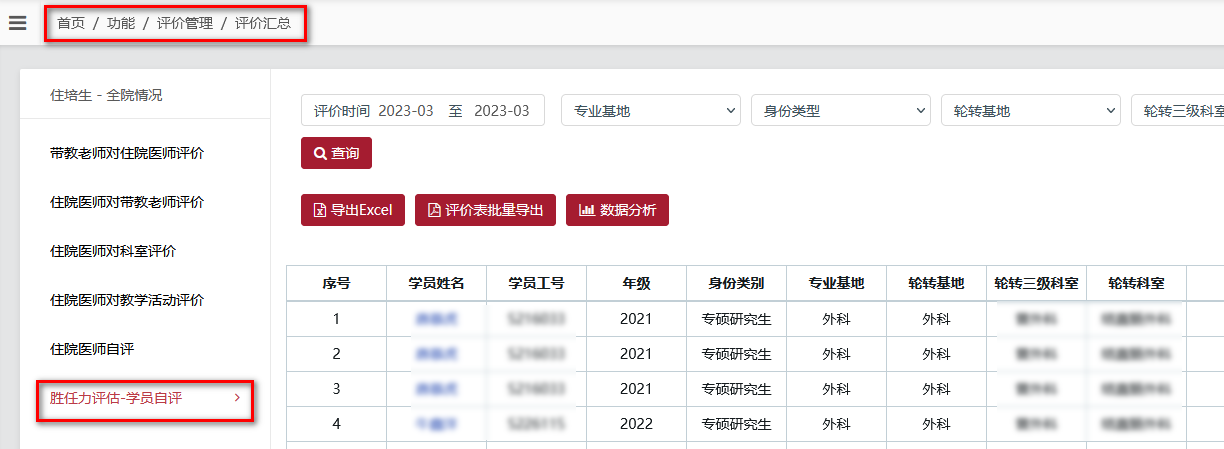Open student name link in row 3
Image resolution: width=1224 pixels, height=449 pixels.
tap(436, 389)
